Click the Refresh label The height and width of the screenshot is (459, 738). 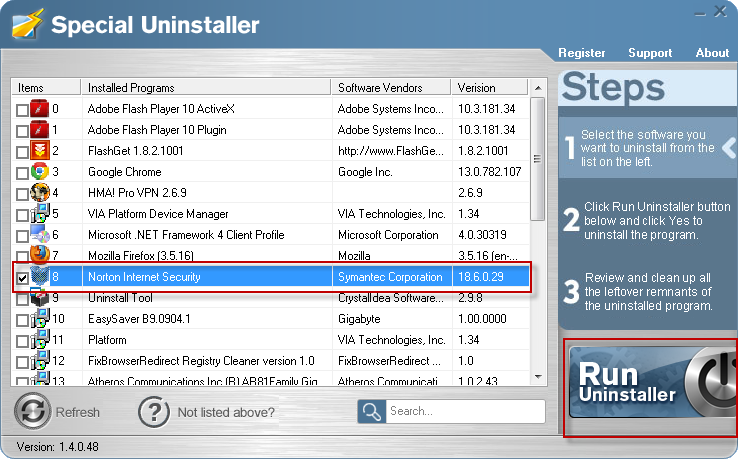point(78,412)
